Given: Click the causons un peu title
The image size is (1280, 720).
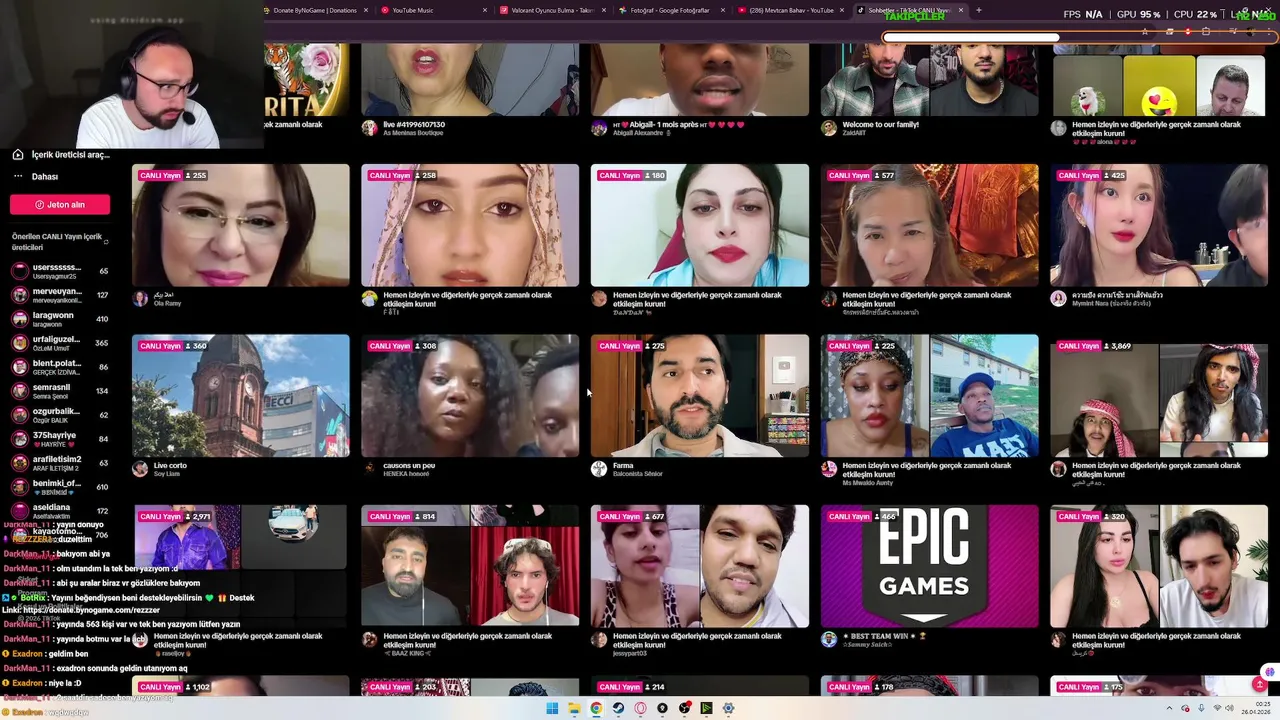Looking at the screenshot, I should pyautogui.click(x=409, y=465).
